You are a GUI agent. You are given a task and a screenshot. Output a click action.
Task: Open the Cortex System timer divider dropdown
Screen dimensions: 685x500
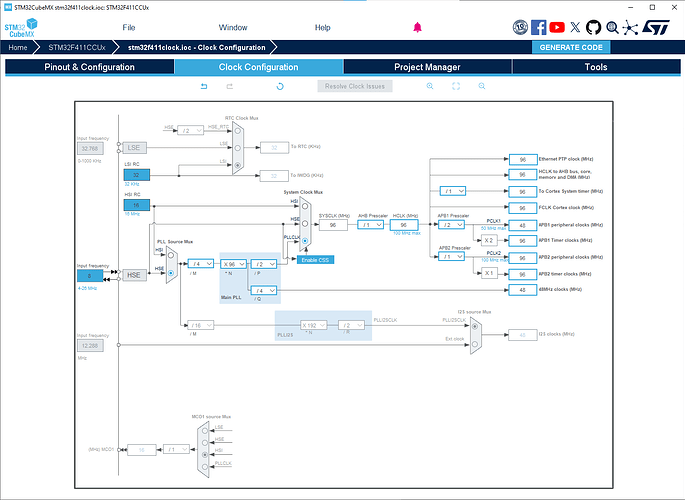[453, 191]
